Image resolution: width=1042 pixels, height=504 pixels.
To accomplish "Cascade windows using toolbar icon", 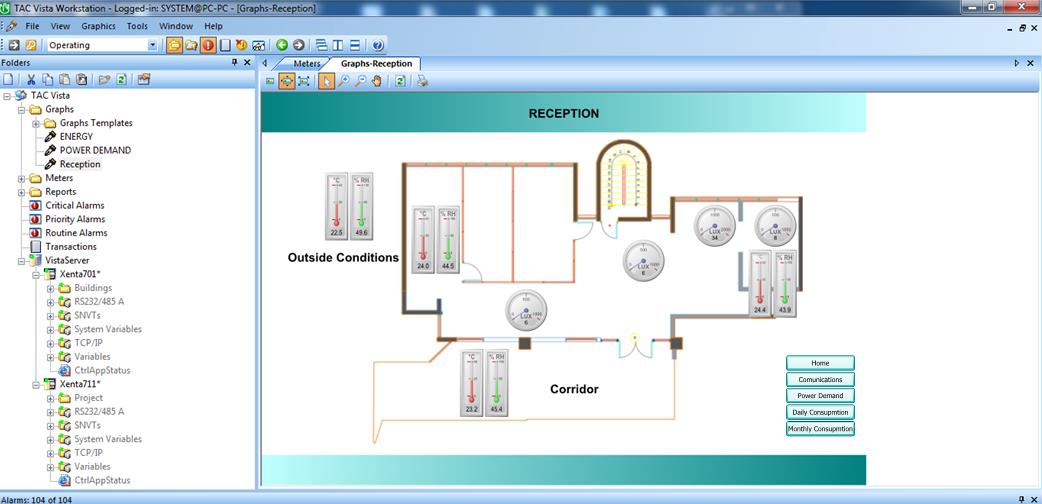I will click(x=322, y=45).
